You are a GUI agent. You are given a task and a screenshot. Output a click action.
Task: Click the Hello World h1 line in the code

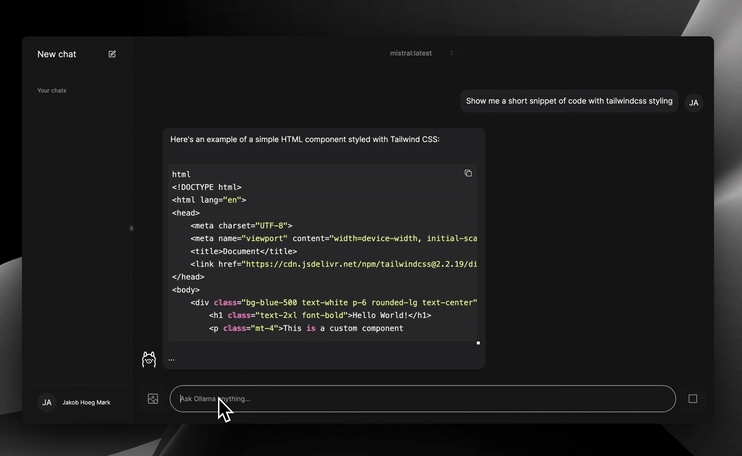coord(320,315)
